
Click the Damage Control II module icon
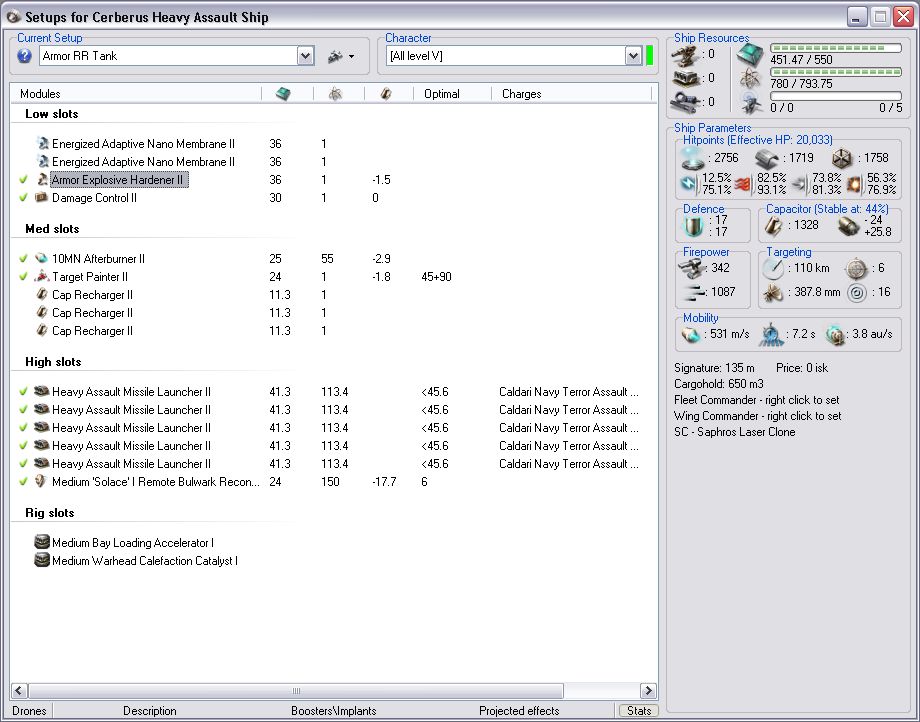pyautogui.click(x=42, y=198)
